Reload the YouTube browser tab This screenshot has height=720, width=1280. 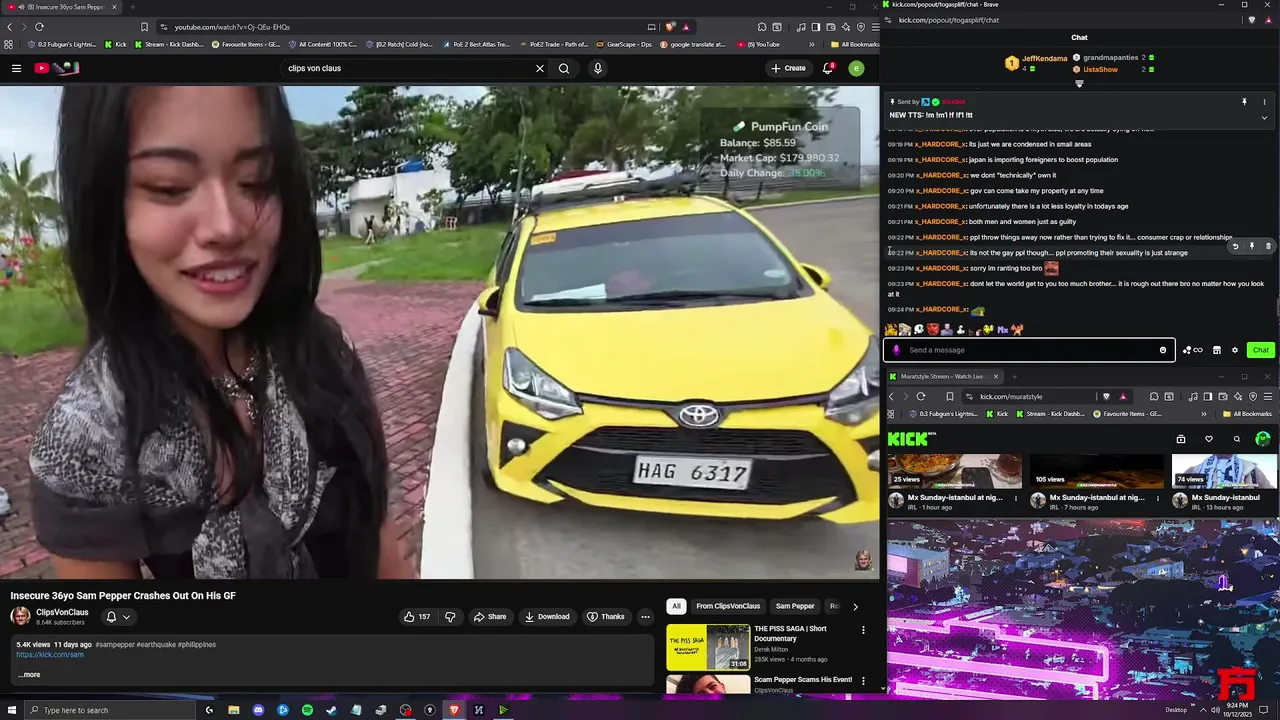(x=39, y=27)
